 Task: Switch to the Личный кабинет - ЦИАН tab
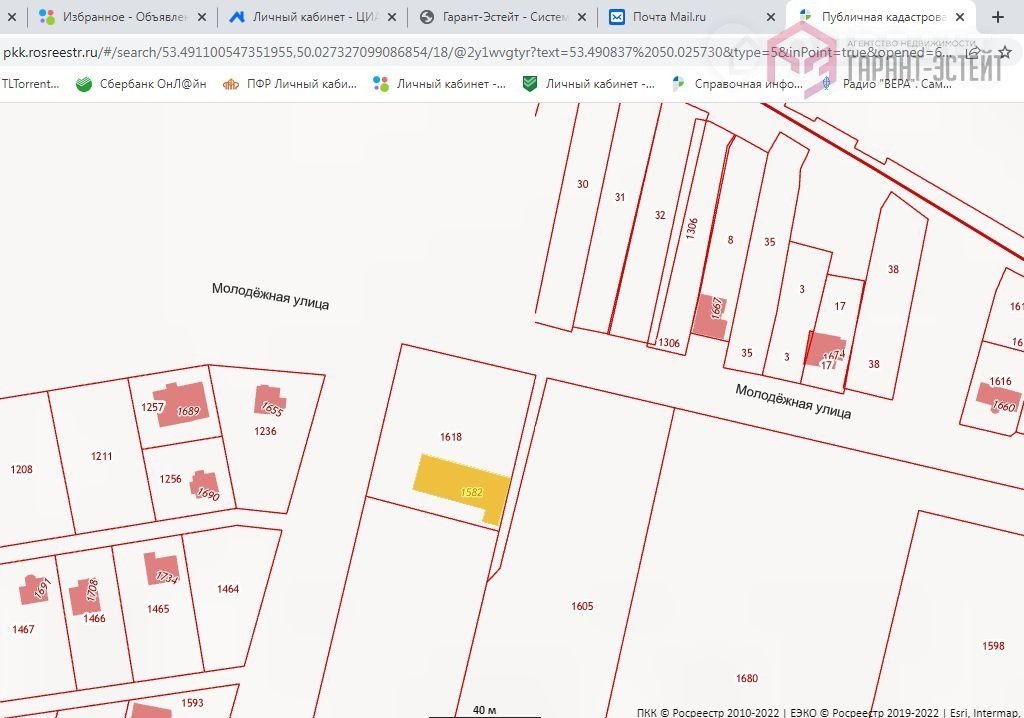coord(305,17)
